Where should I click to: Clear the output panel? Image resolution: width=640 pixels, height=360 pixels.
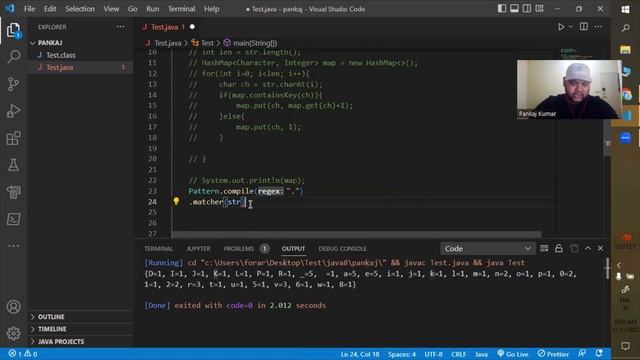[x=544, y=249]
